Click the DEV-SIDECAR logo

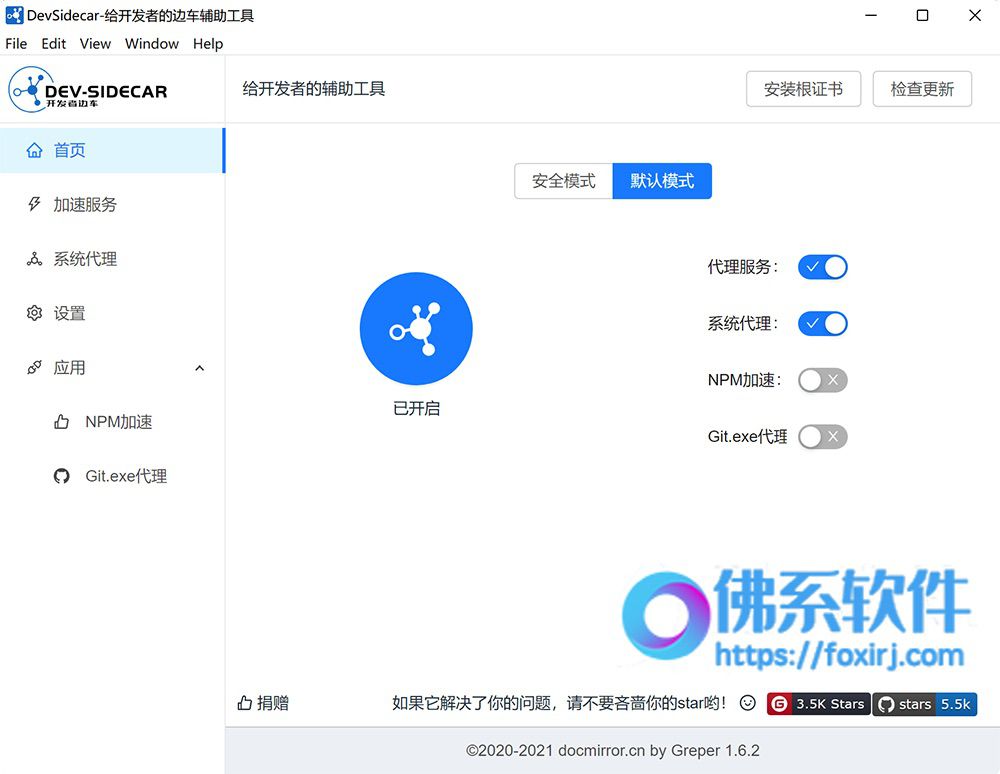point(88,89)
